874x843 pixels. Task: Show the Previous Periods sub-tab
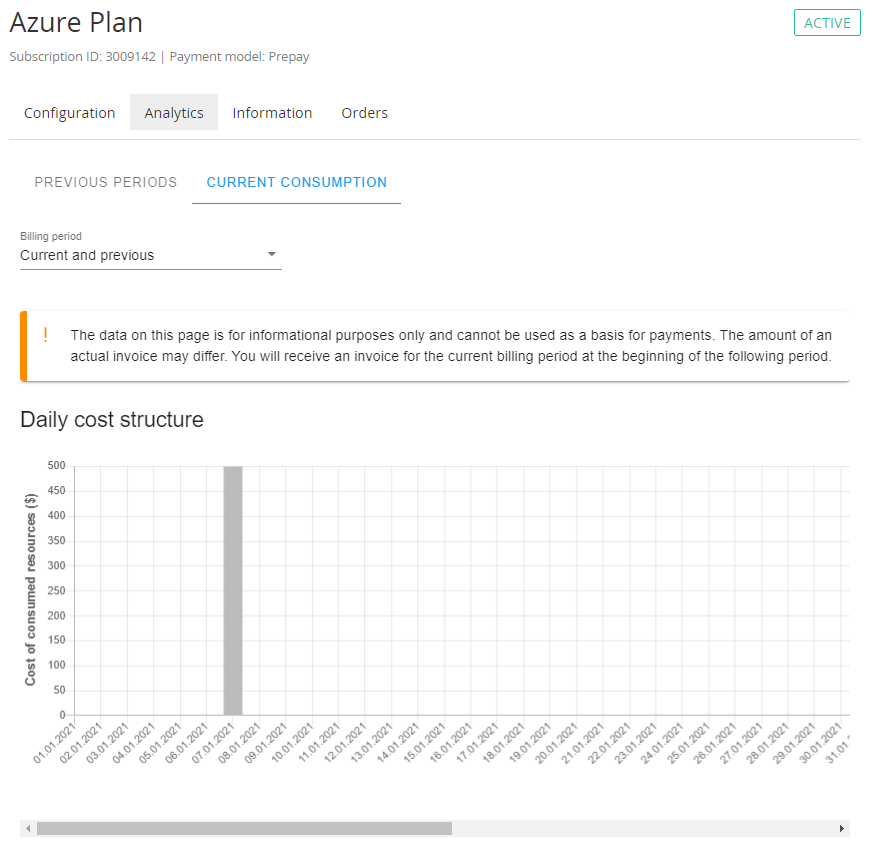pyautogui.click(x=106, y=182)
